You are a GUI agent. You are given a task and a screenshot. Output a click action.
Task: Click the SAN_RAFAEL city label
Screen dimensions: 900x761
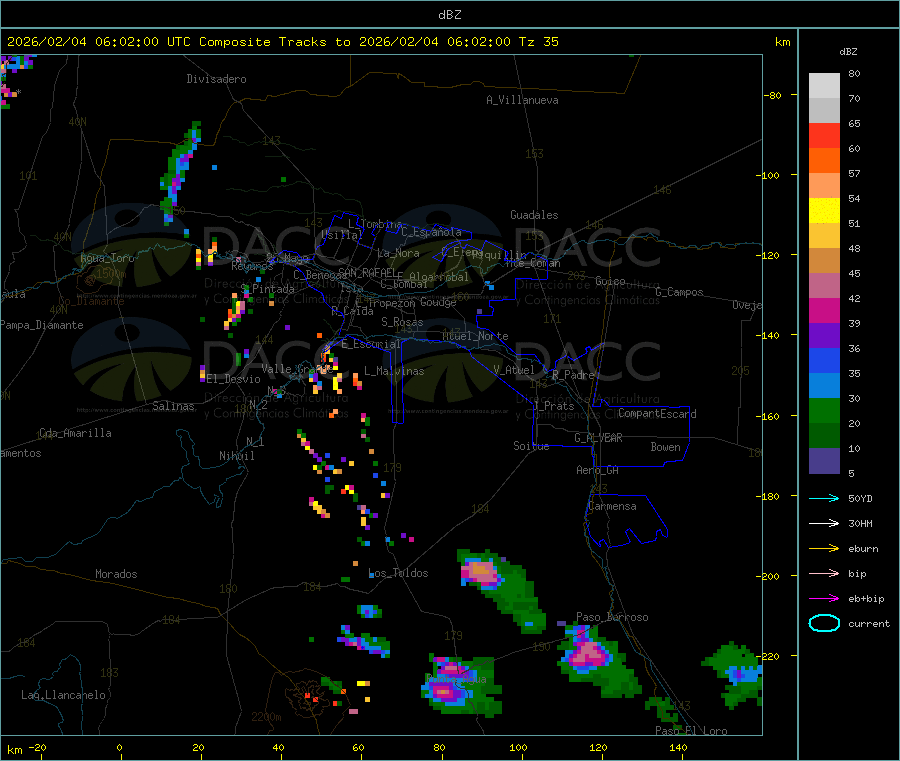[x=367, y=272]
